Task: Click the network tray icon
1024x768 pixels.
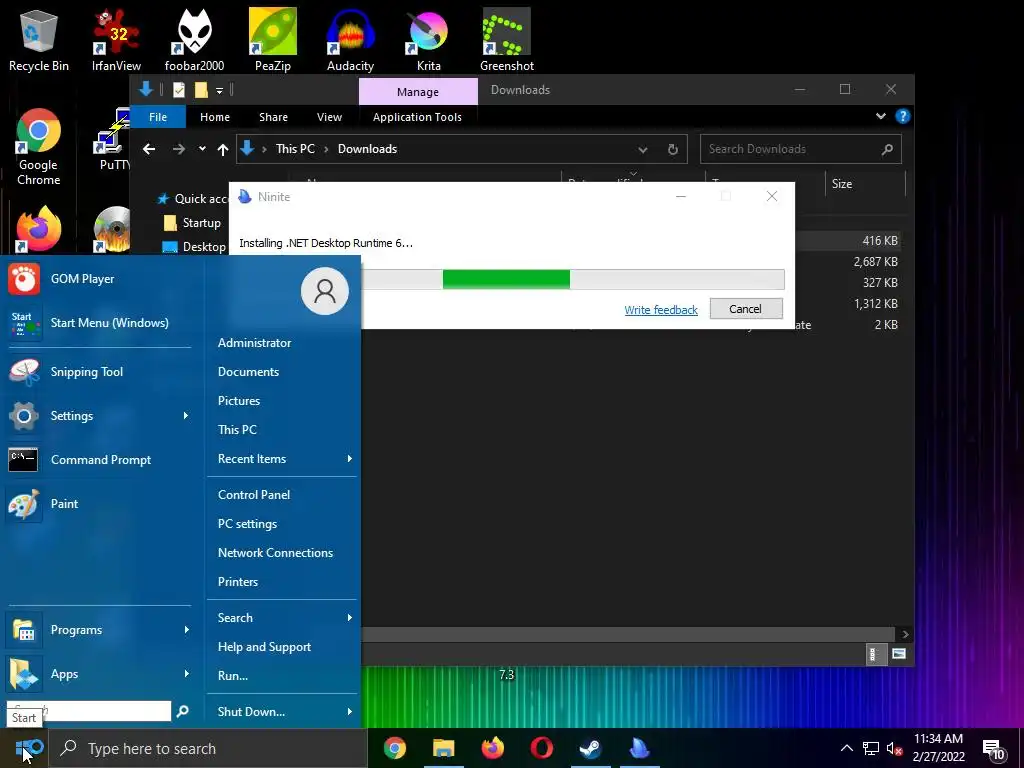Action: point(871,749)
